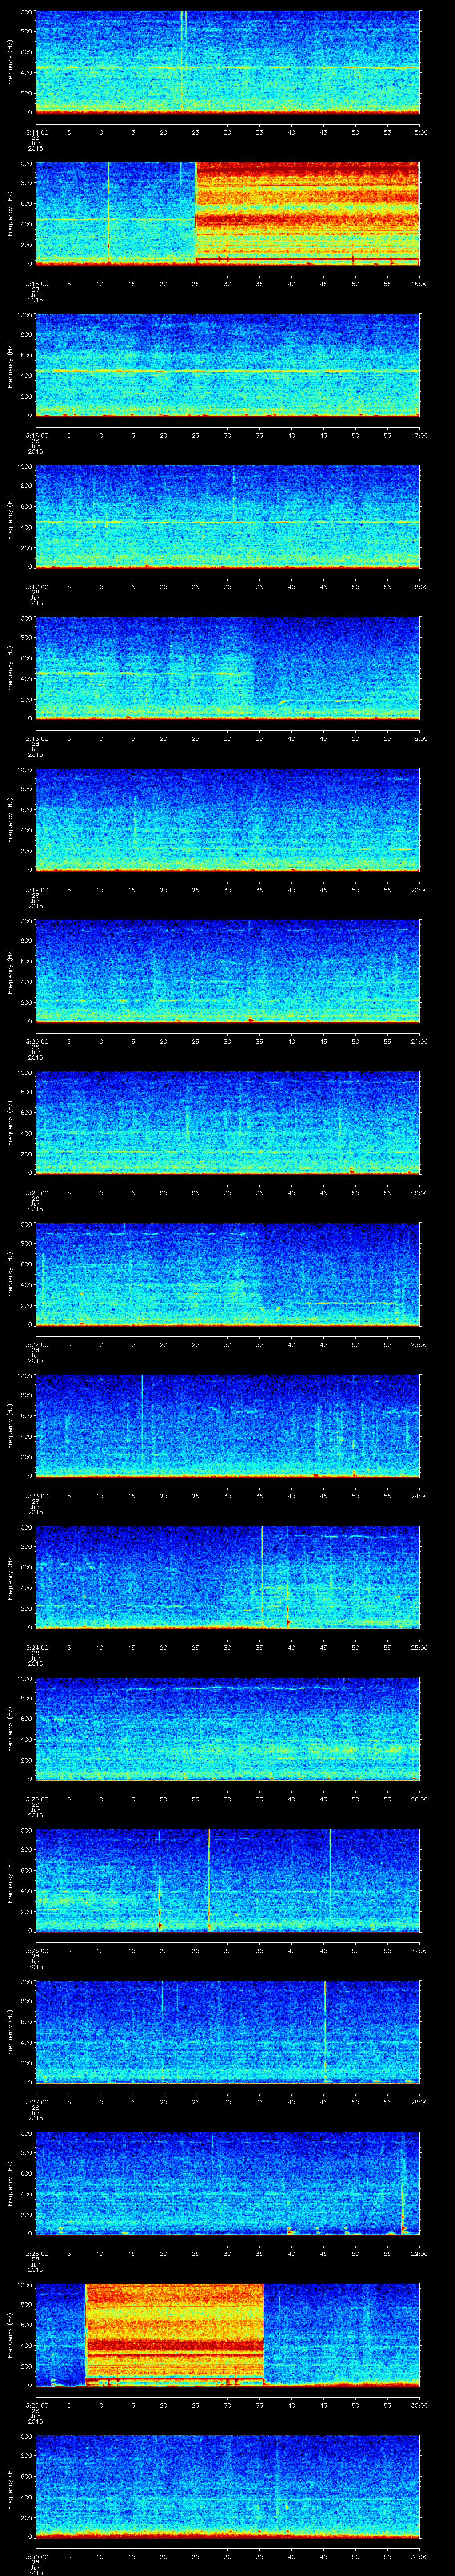Select the '25:00' end-of-axis time label
Viewport: 455px width, 2576px height.
pos(419,1647)
